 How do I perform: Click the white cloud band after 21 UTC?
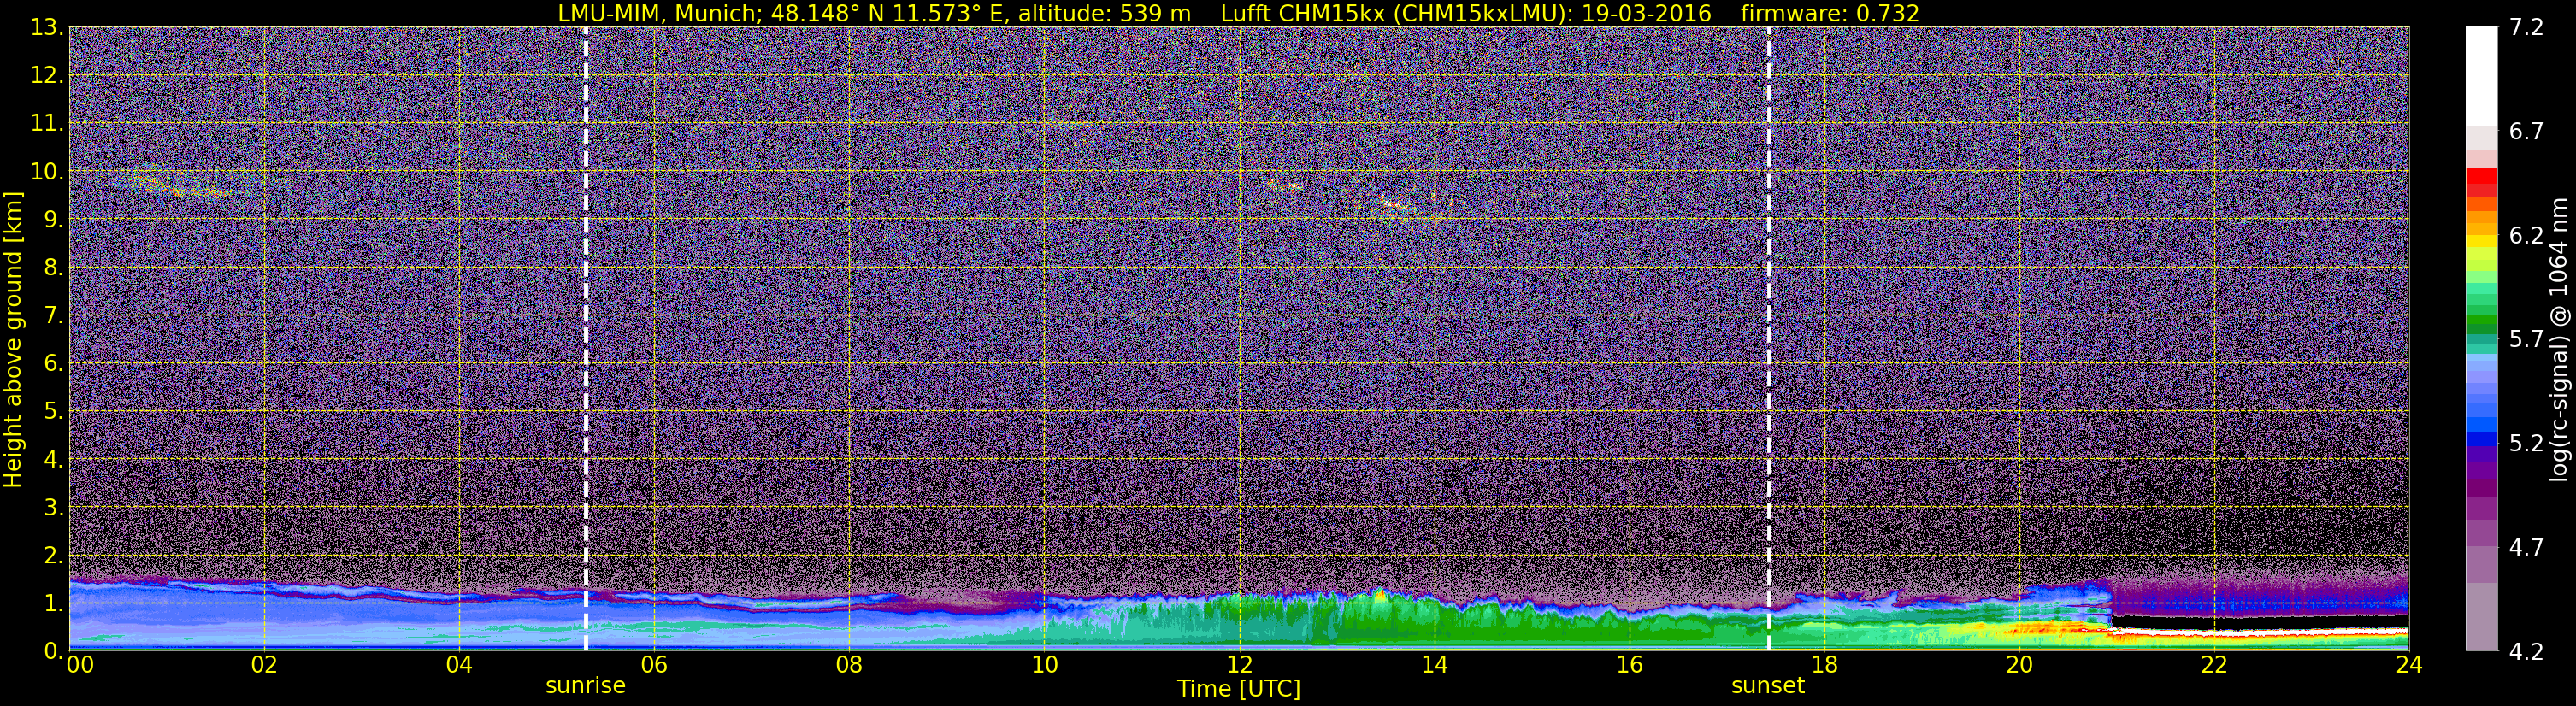[2260, 633]
